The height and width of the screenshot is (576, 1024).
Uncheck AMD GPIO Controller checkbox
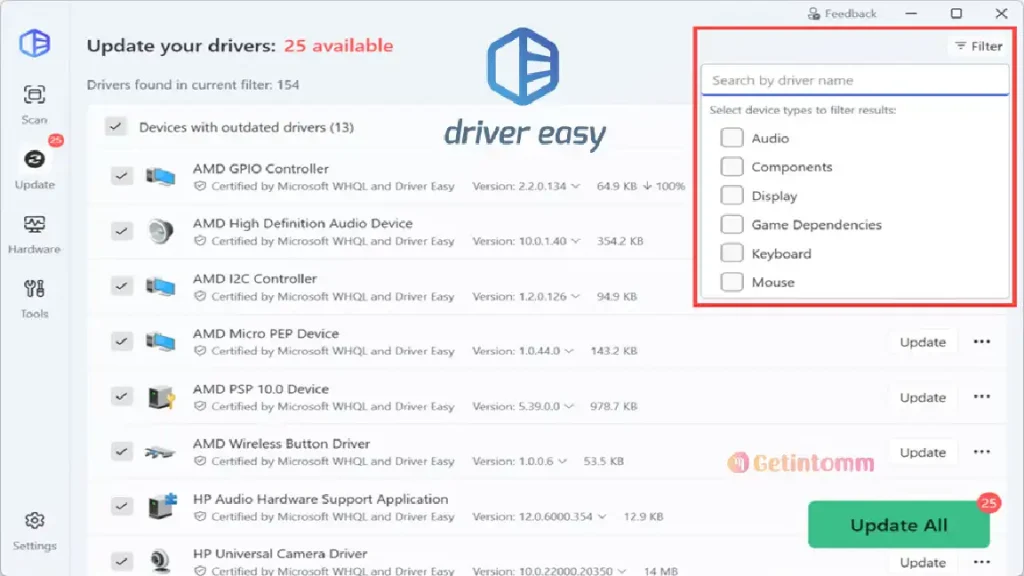pos(121,176)
